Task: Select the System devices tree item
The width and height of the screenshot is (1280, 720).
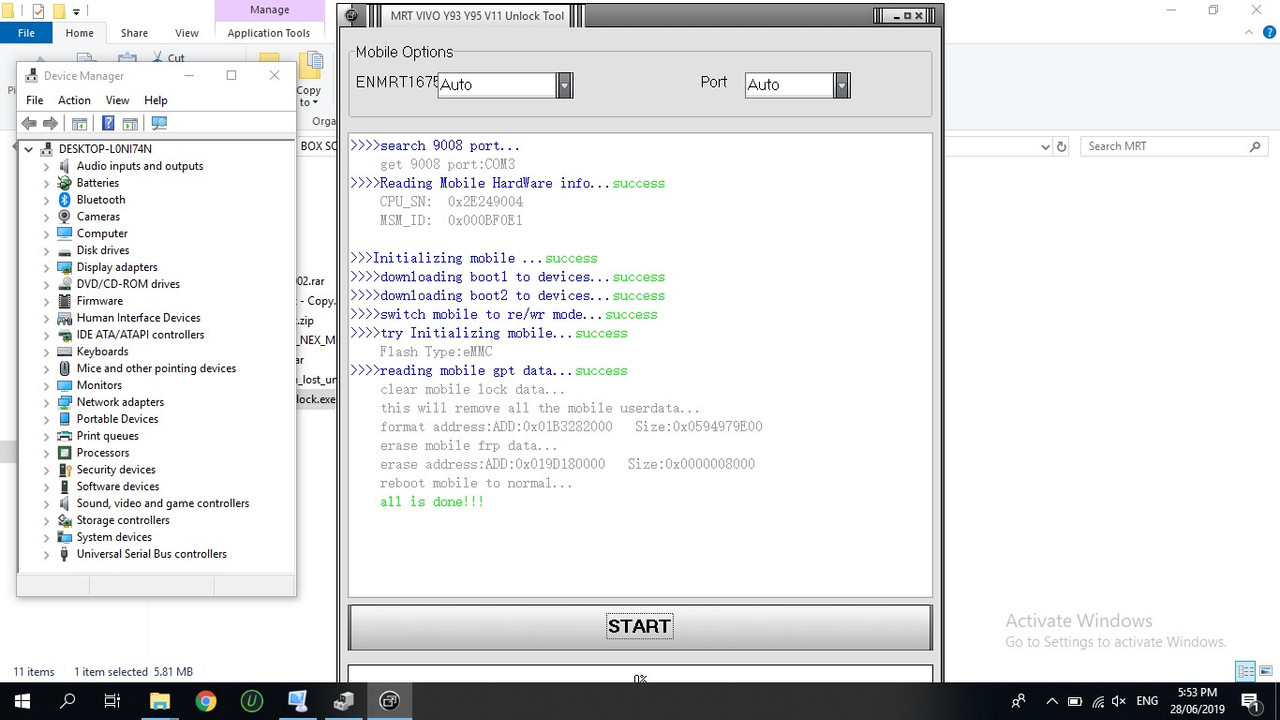Action: [115, 537]
